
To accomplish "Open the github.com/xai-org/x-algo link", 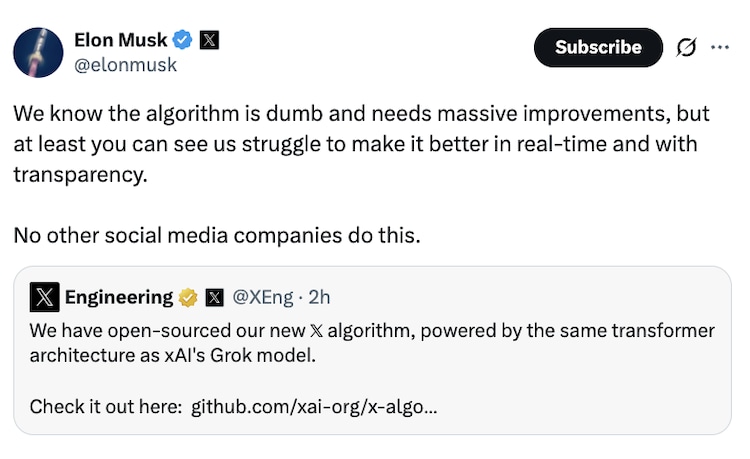I will tap(313, 407).
